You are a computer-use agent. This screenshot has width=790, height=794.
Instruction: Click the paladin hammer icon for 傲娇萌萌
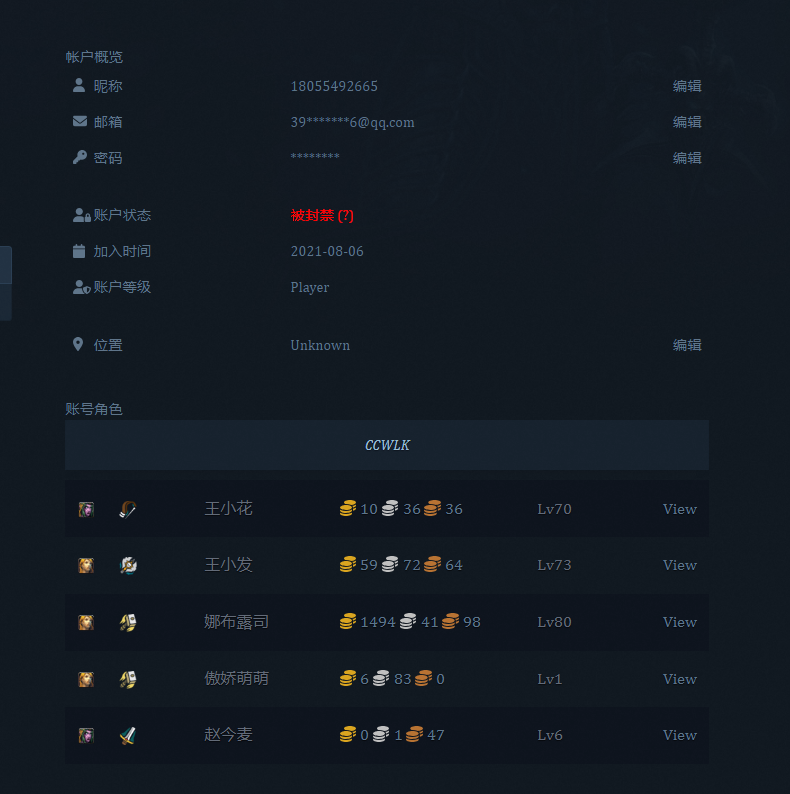(x=127, y=679)
